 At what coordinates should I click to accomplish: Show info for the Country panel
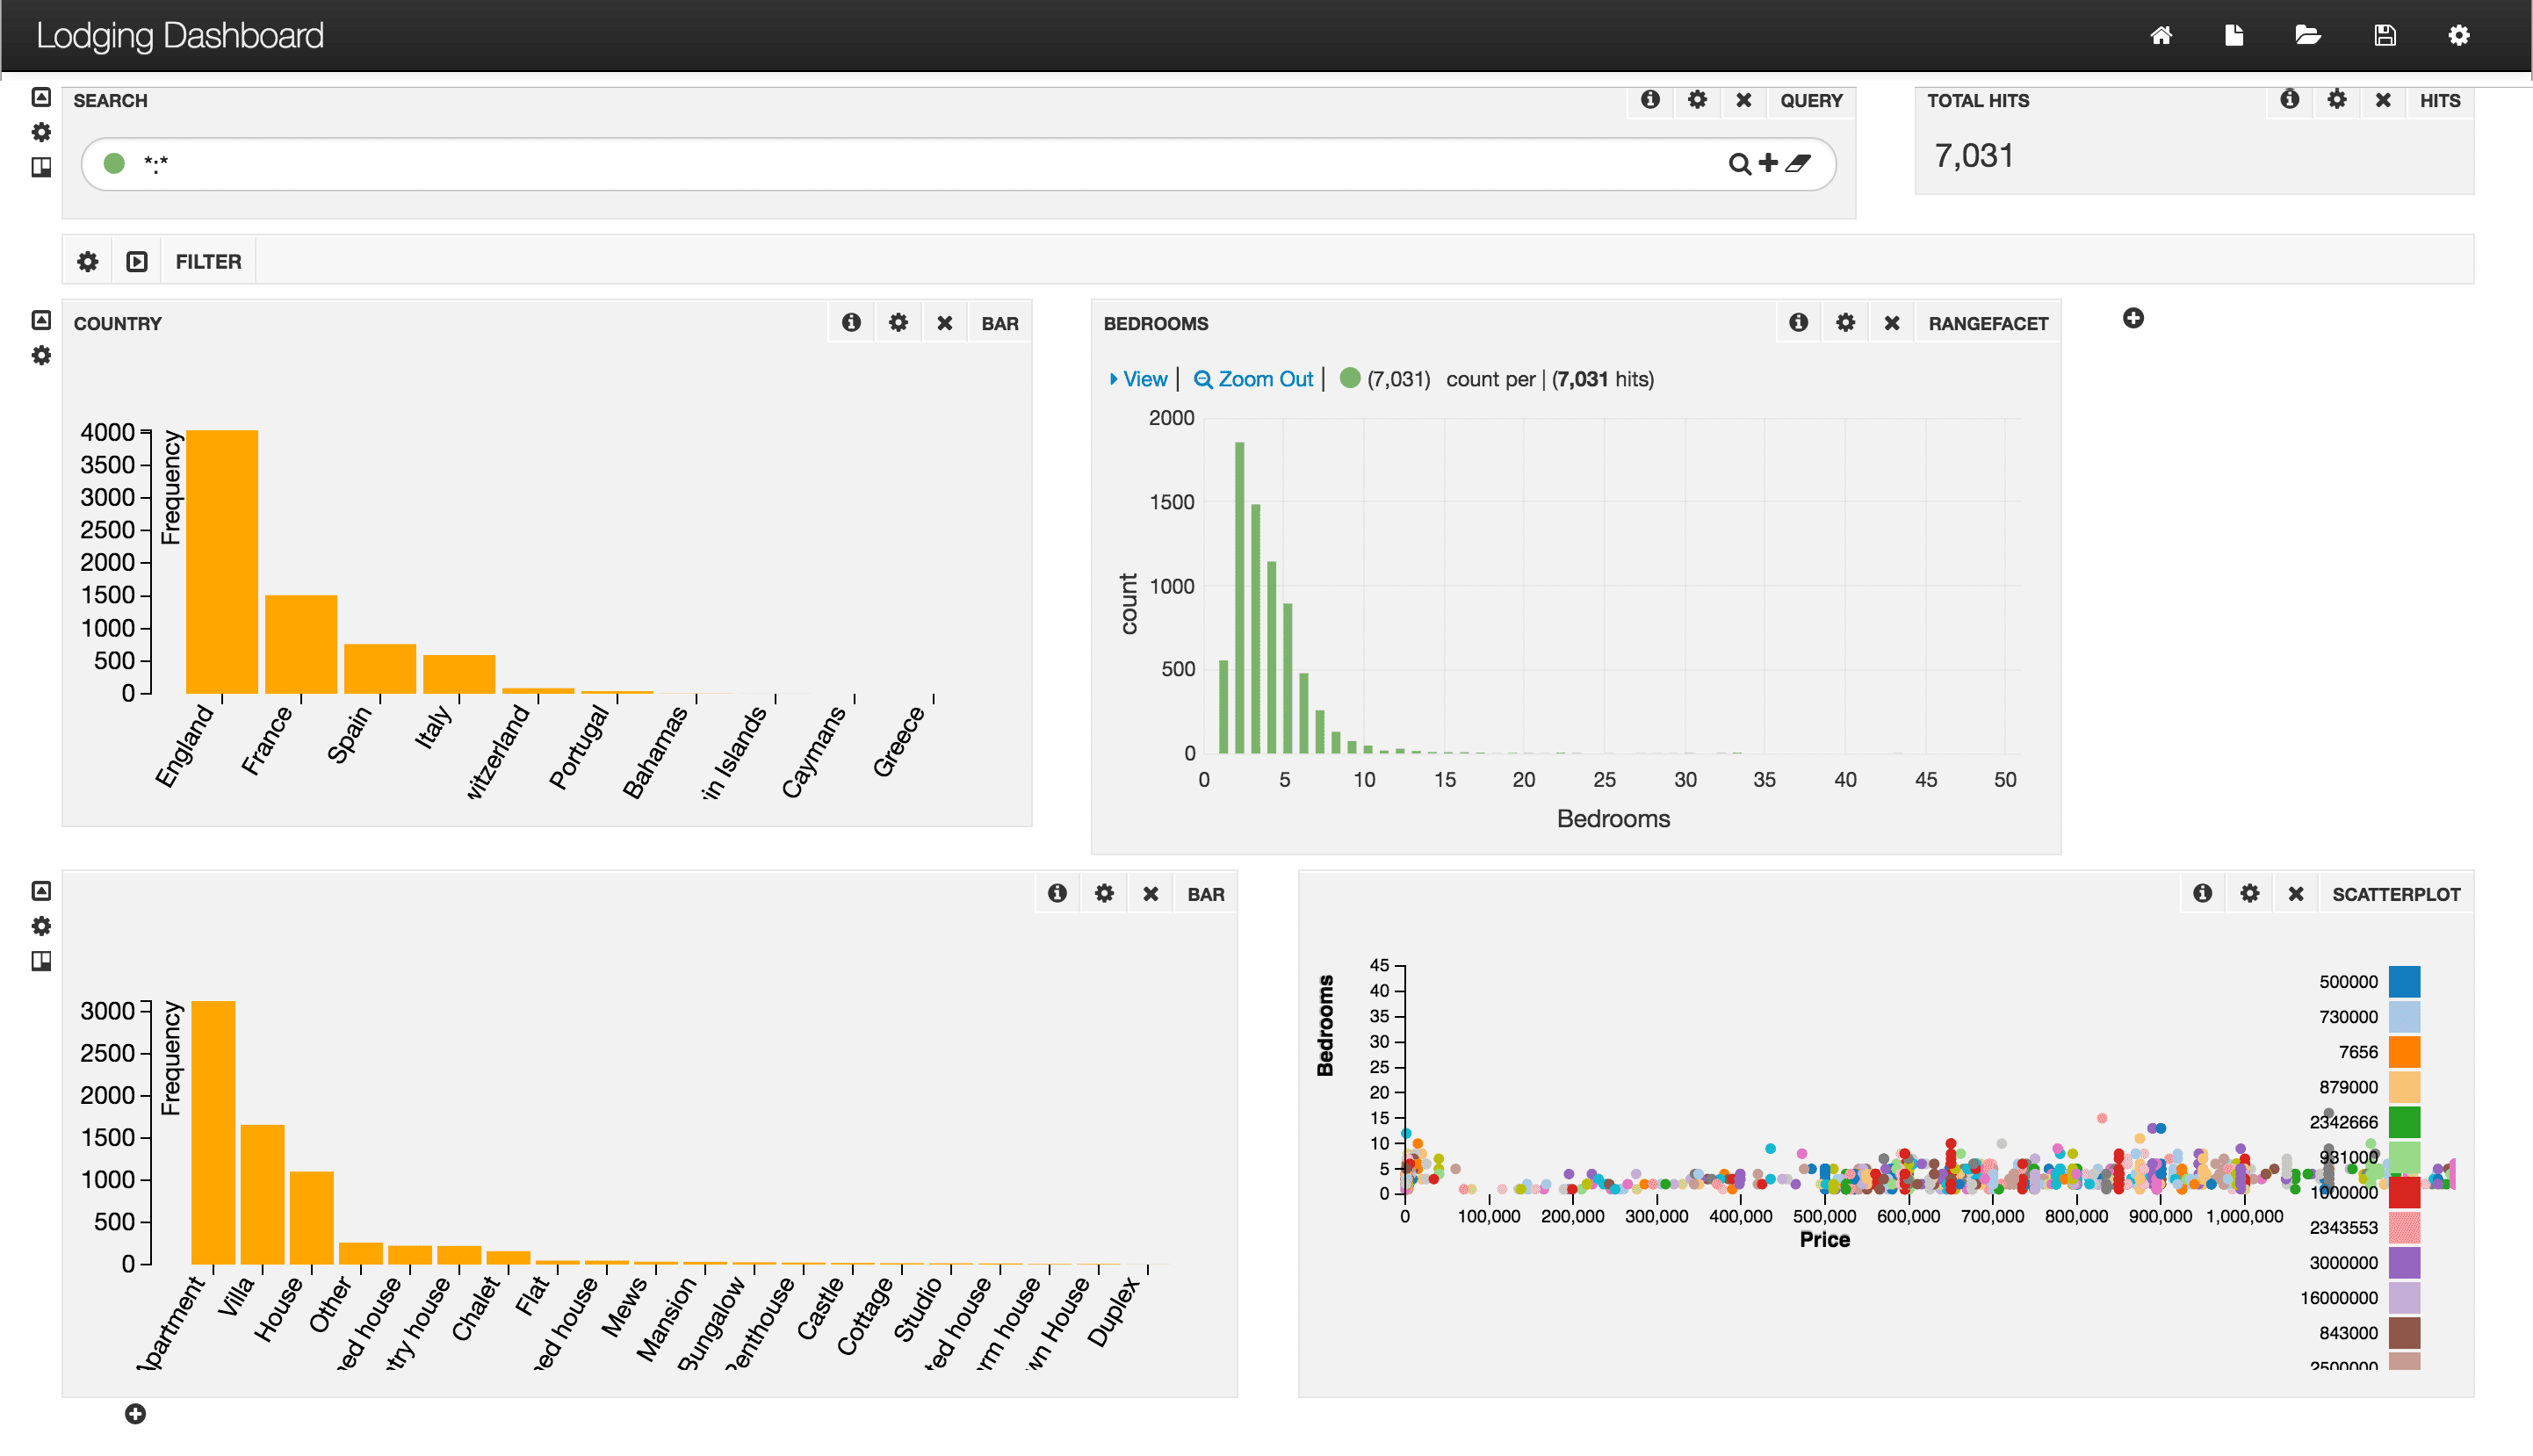tap(851, 323)
